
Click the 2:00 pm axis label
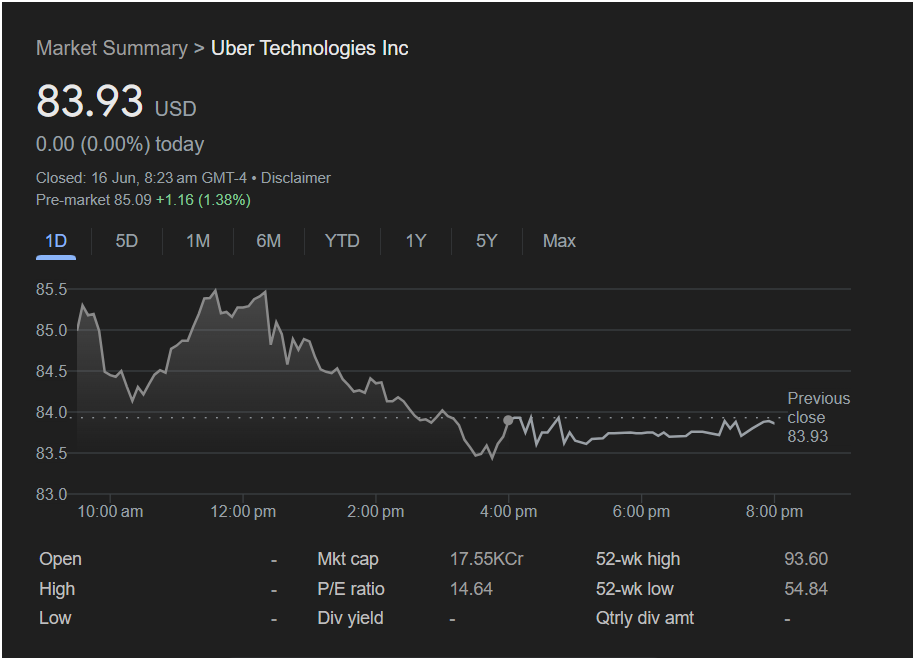point(376,512)
